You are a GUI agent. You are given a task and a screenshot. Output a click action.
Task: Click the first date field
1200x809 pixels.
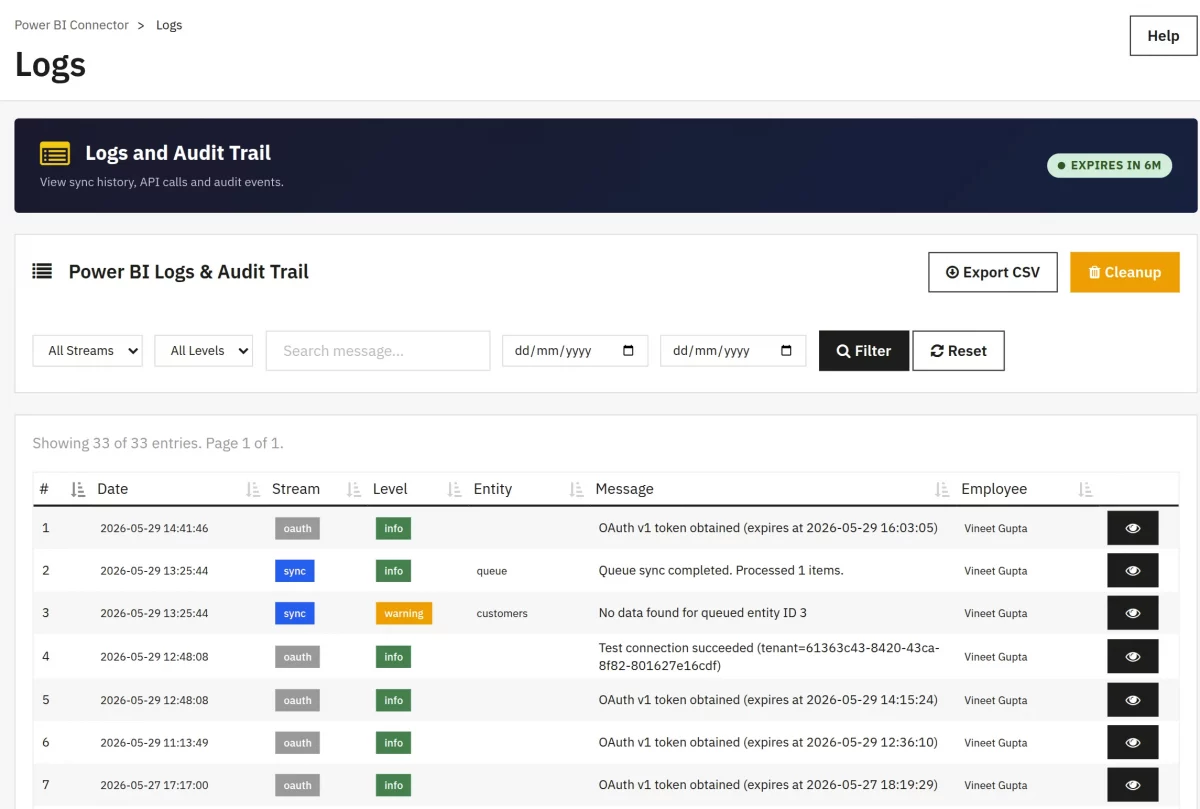coord(575,351)
